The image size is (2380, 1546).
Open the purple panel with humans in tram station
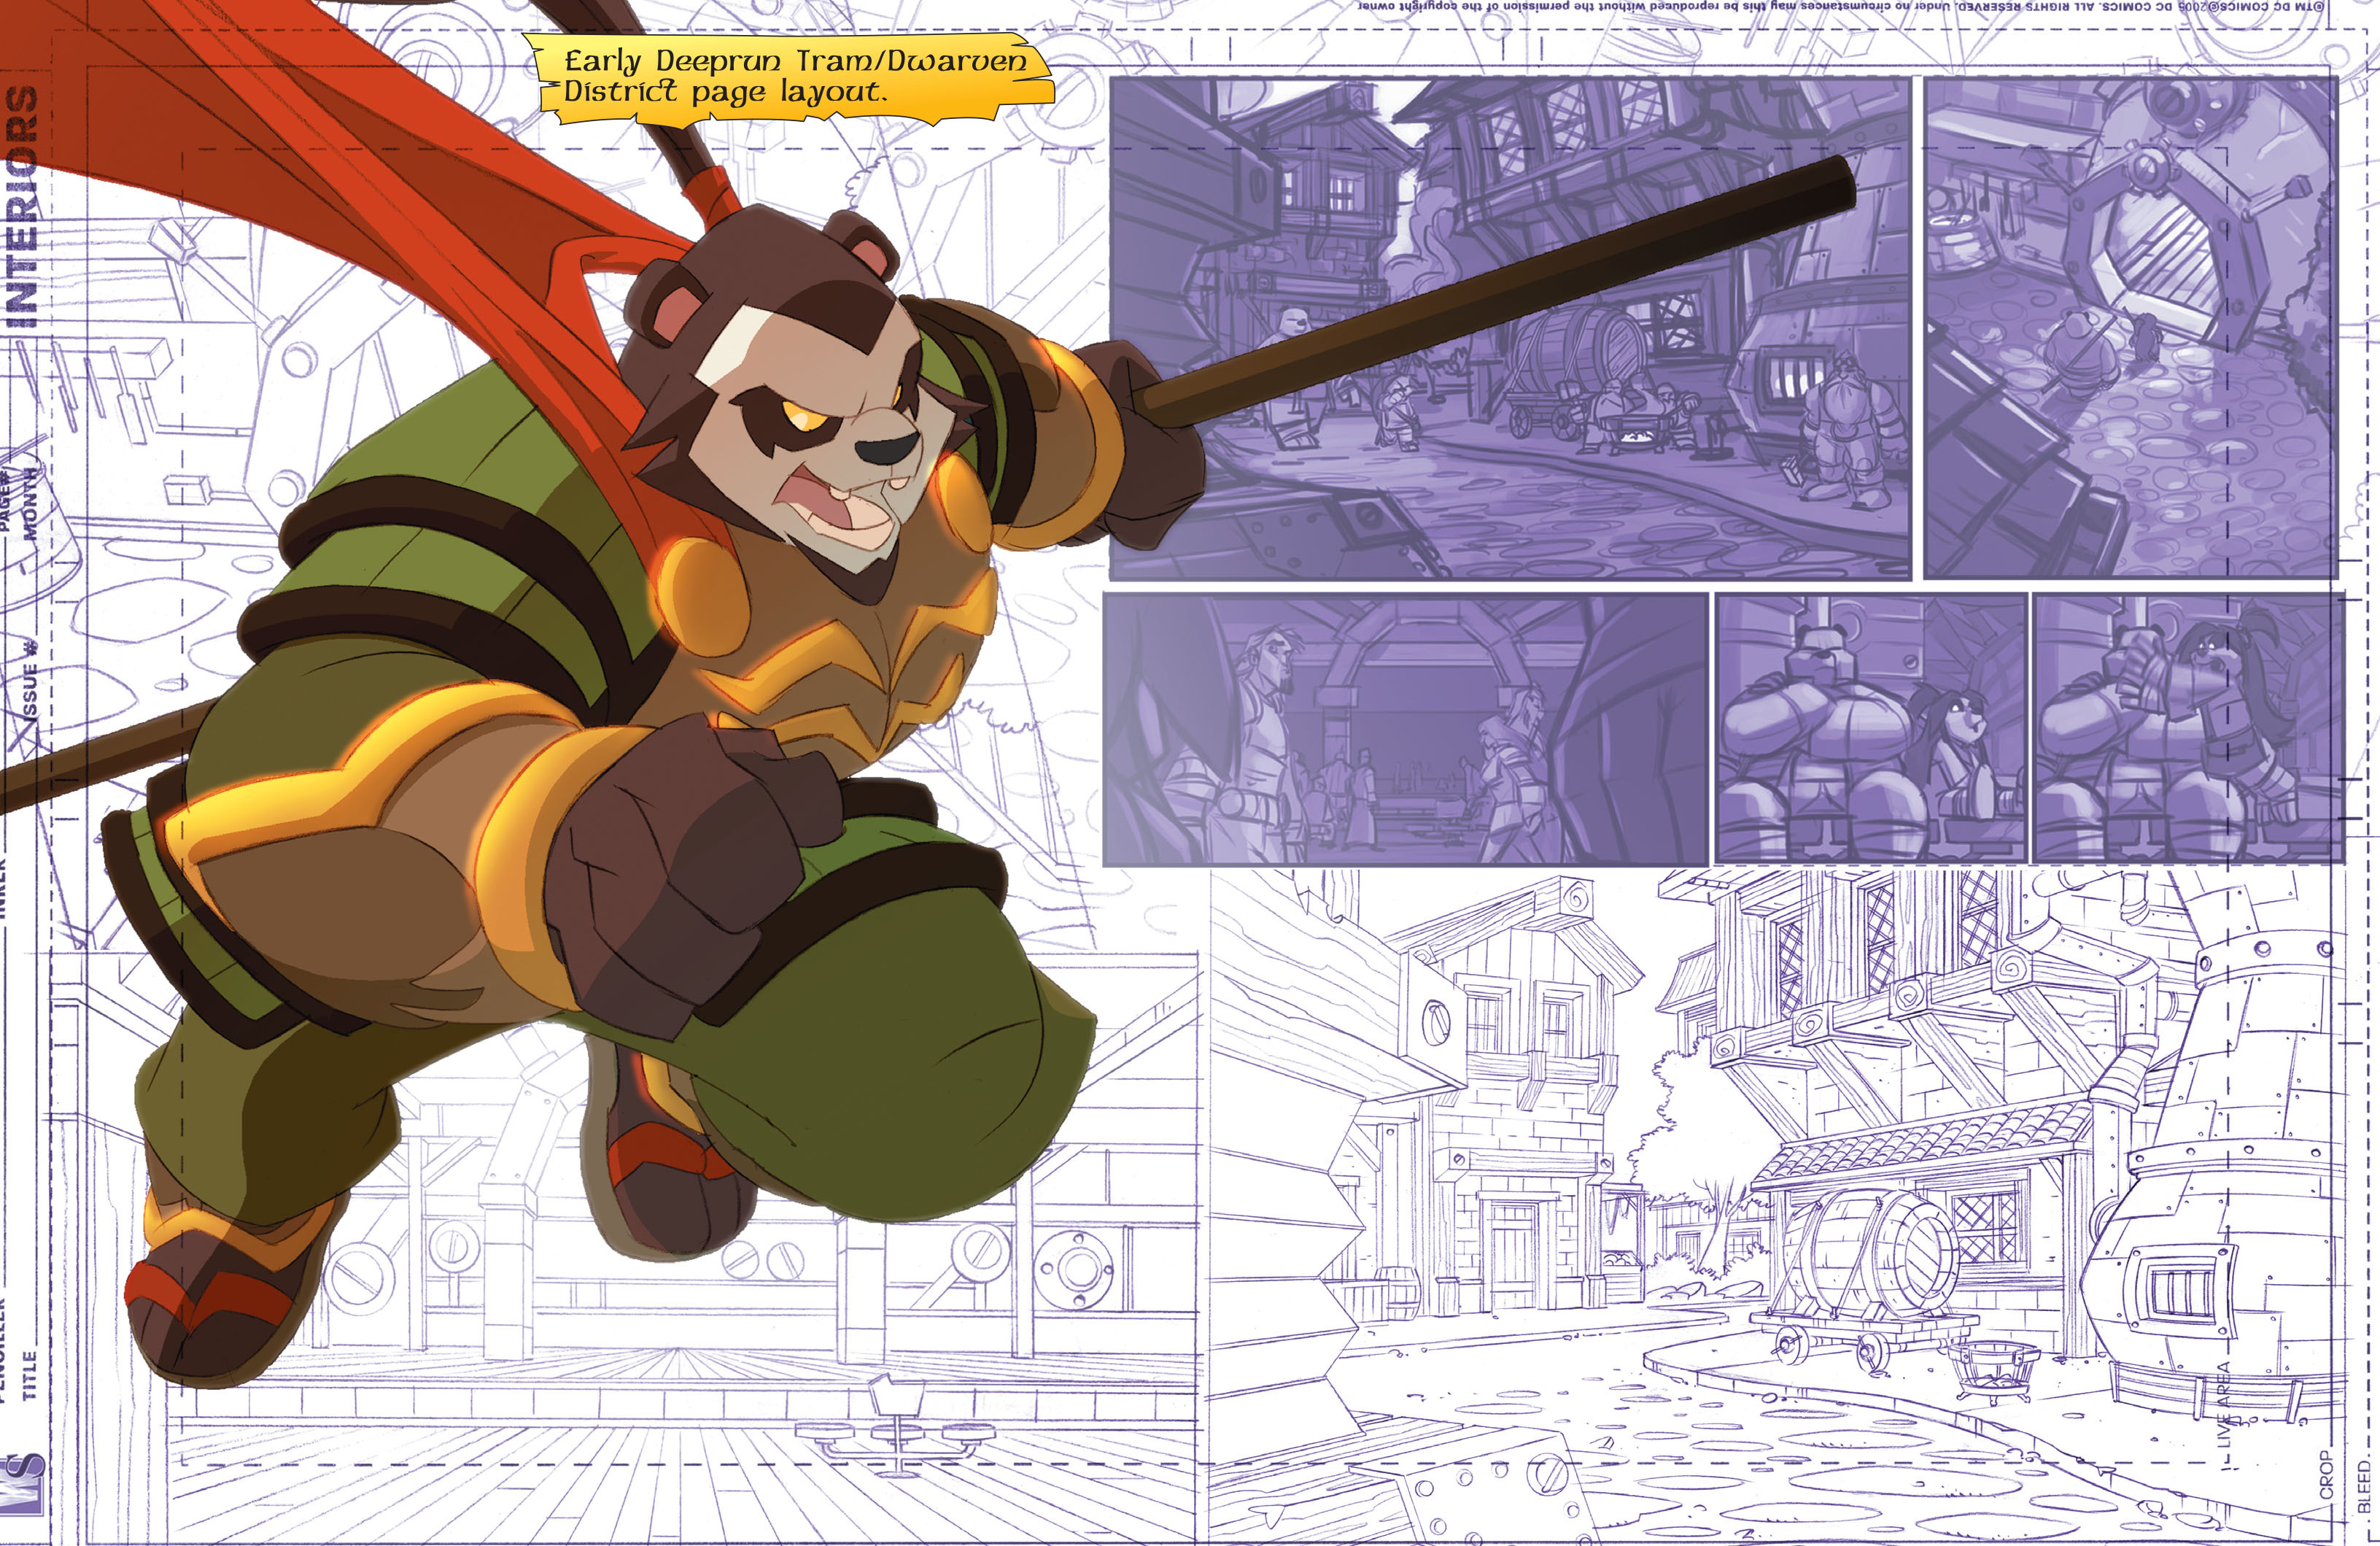(1405, 729)
